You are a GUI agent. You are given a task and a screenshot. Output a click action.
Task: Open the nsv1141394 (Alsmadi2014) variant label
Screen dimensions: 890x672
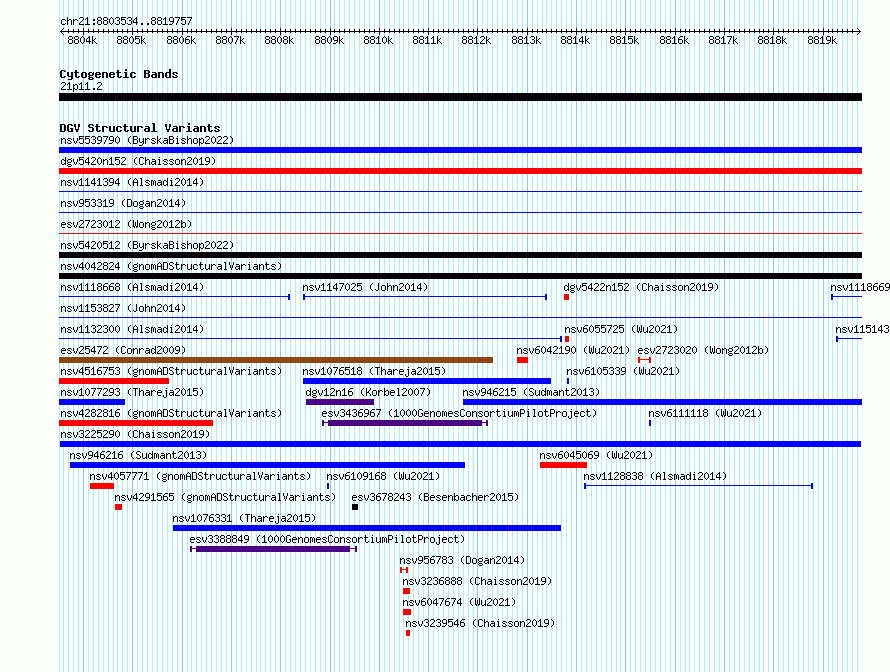coord(132,182)
